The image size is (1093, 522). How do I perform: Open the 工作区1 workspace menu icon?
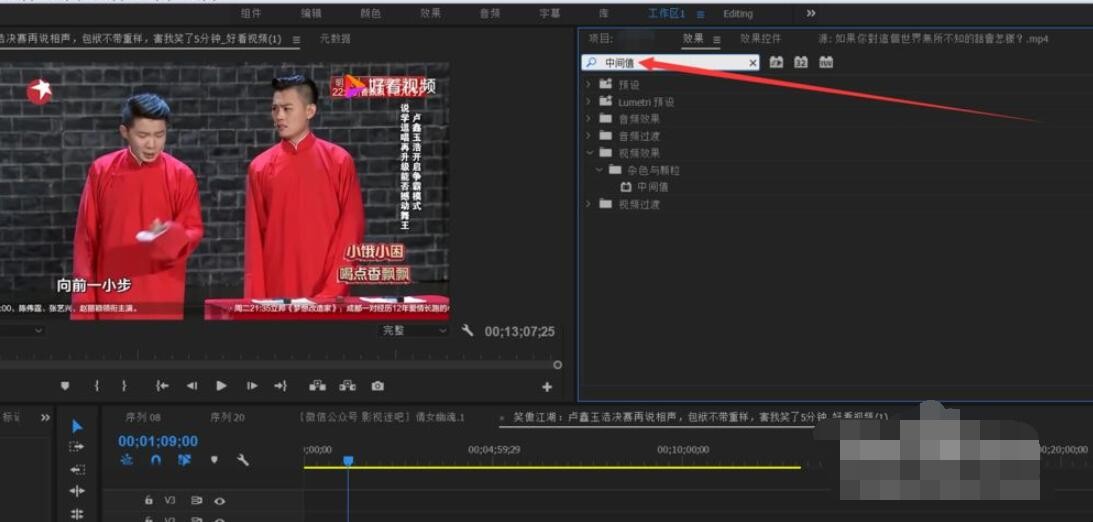coord(701,14)
